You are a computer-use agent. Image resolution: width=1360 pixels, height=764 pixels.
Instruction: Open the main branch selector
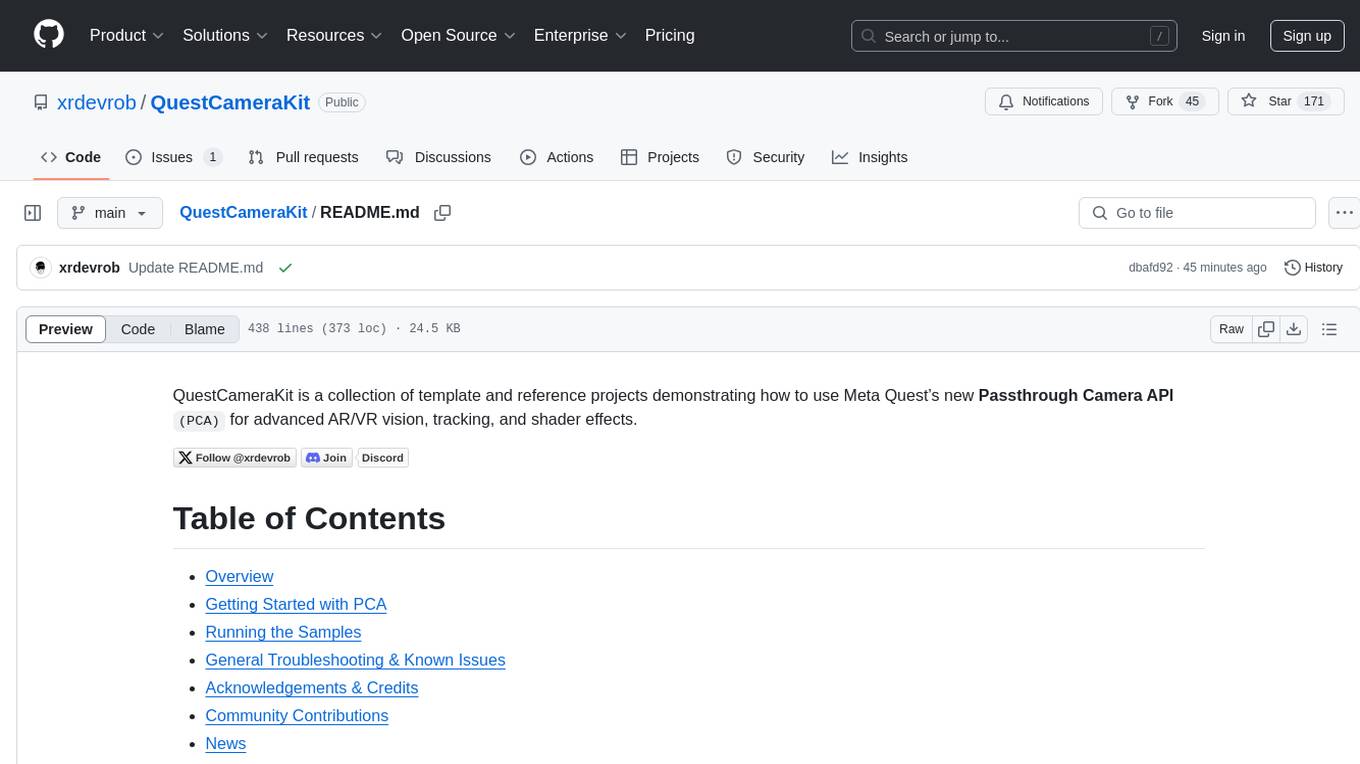click(x=110, y=213)
